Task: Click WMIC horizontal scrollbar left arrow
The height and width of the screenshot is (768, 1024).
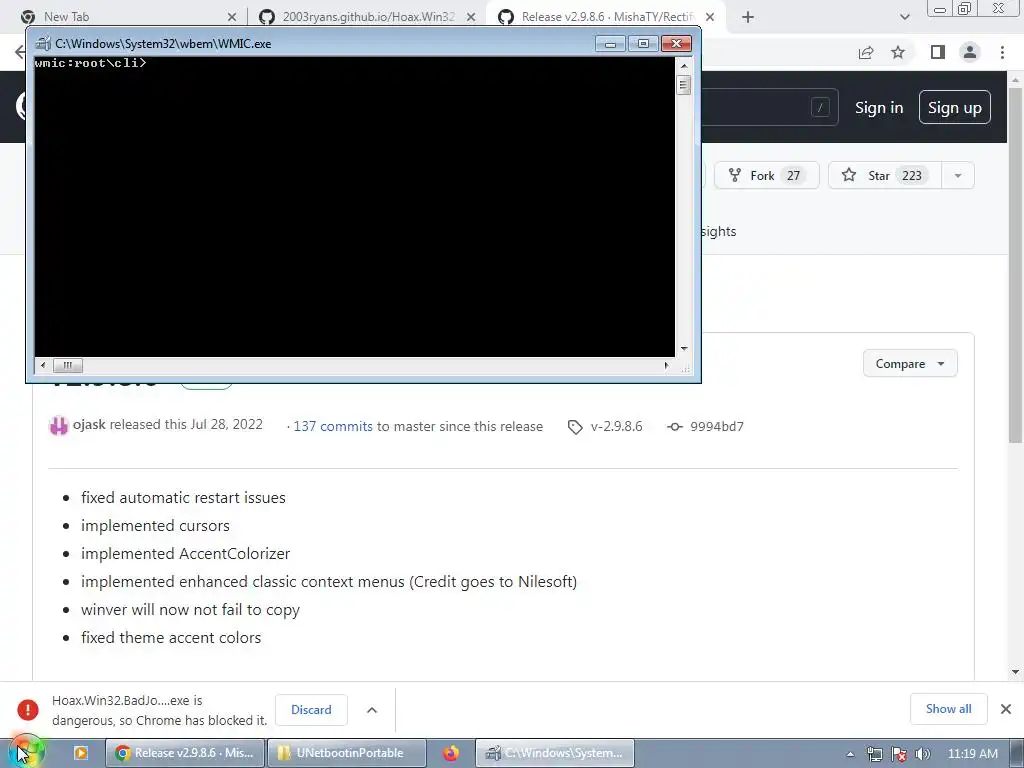Action: click(42, 365)
